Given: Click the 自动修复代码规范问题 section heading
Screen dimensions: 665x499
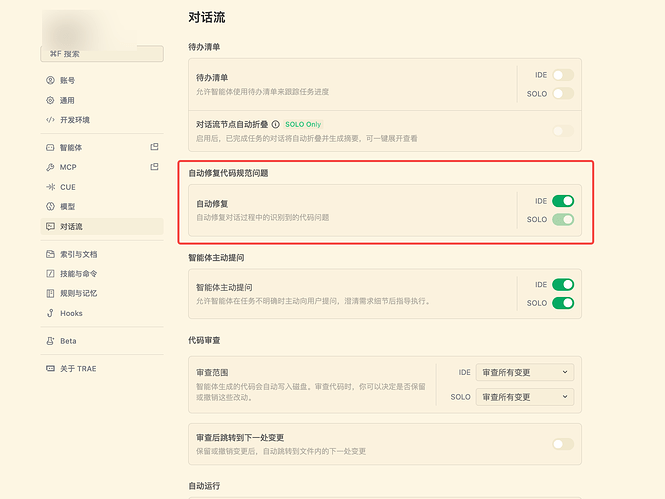Looking at the screenshot, I should (228, 173).
